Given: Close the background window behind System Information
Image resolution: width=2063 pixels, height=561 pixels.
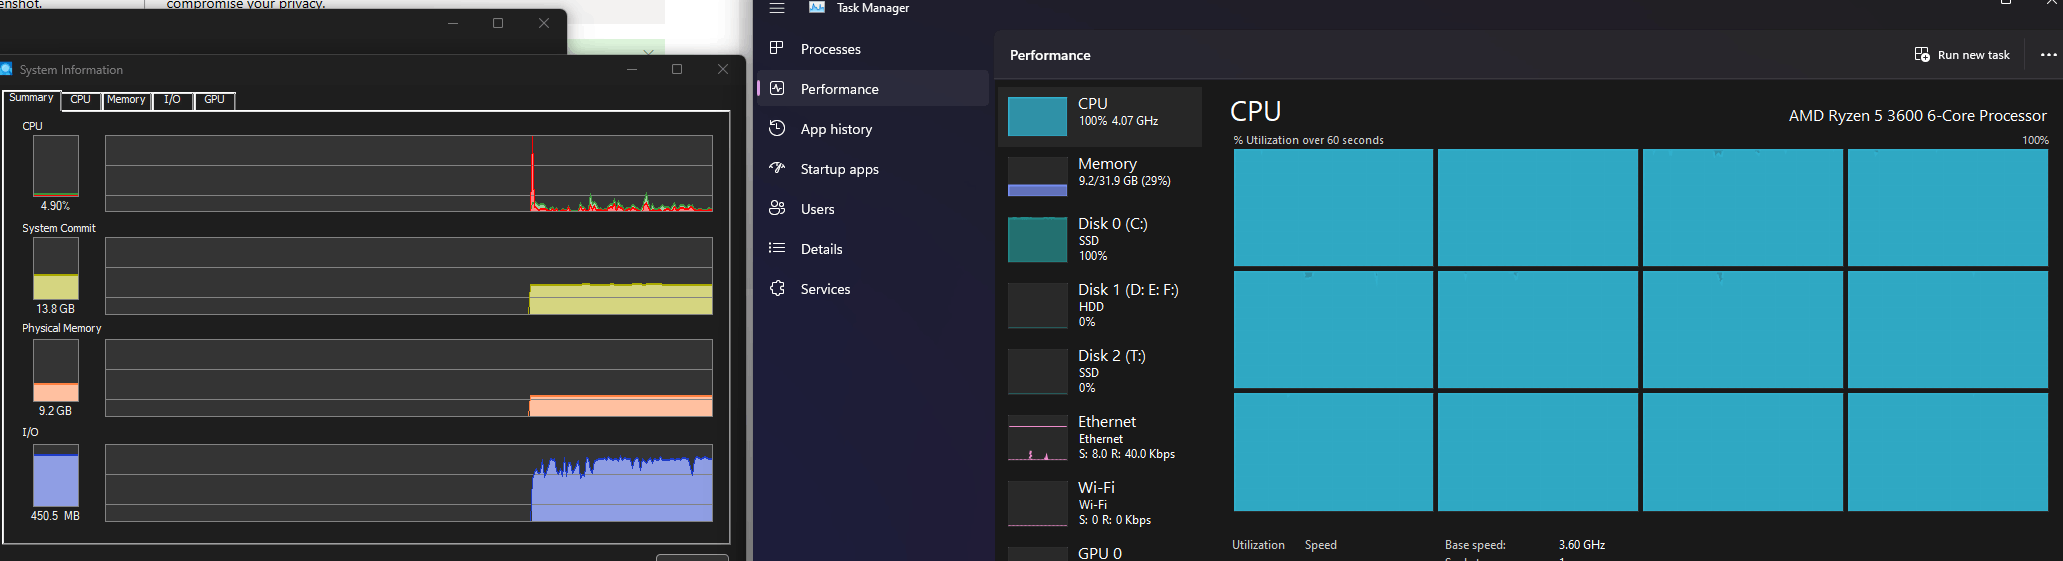Looking at the screenshot, I should pos(544,23).
